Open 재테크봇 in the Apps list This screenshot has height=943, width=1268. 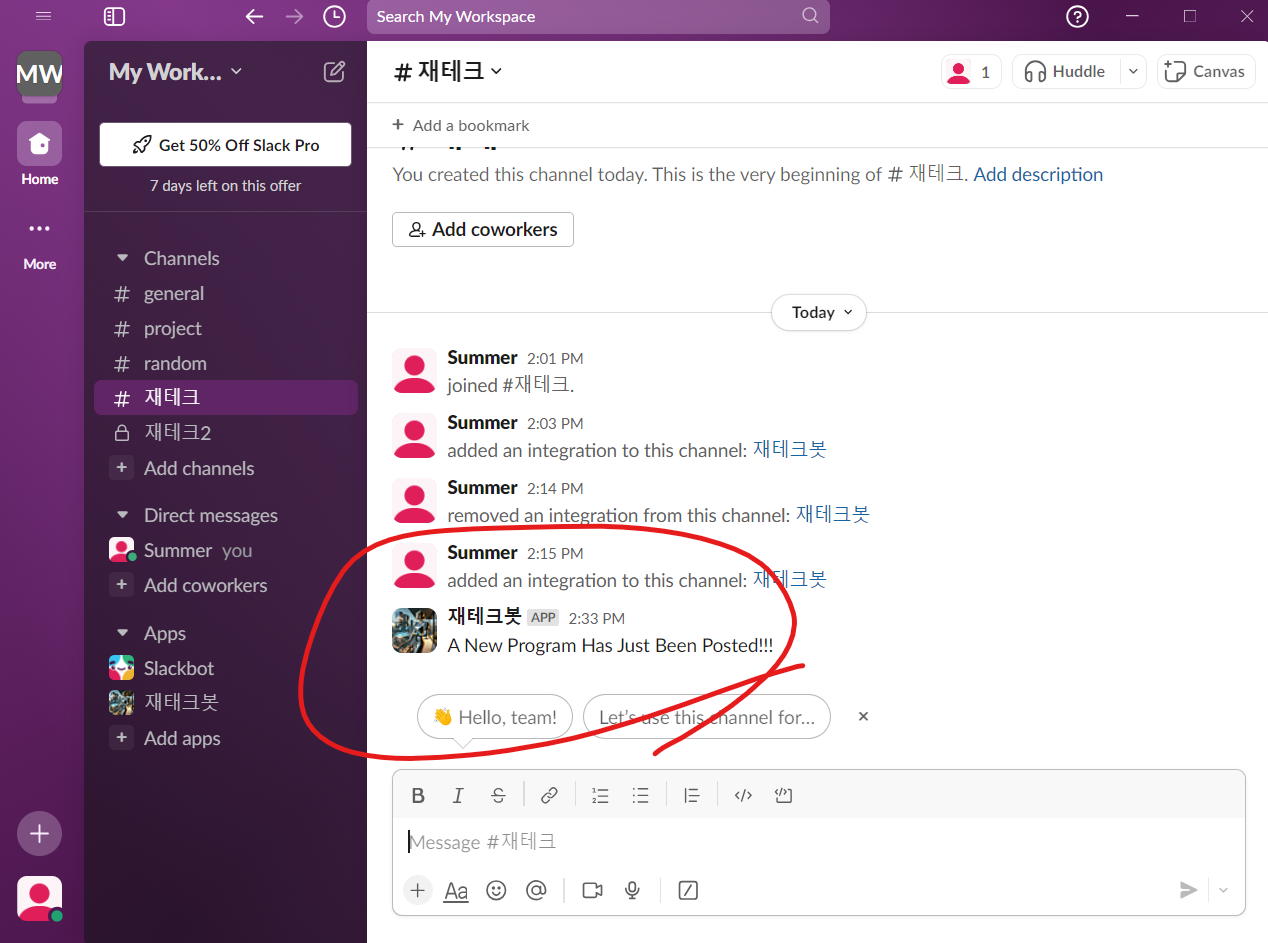(x=226, y=702)
